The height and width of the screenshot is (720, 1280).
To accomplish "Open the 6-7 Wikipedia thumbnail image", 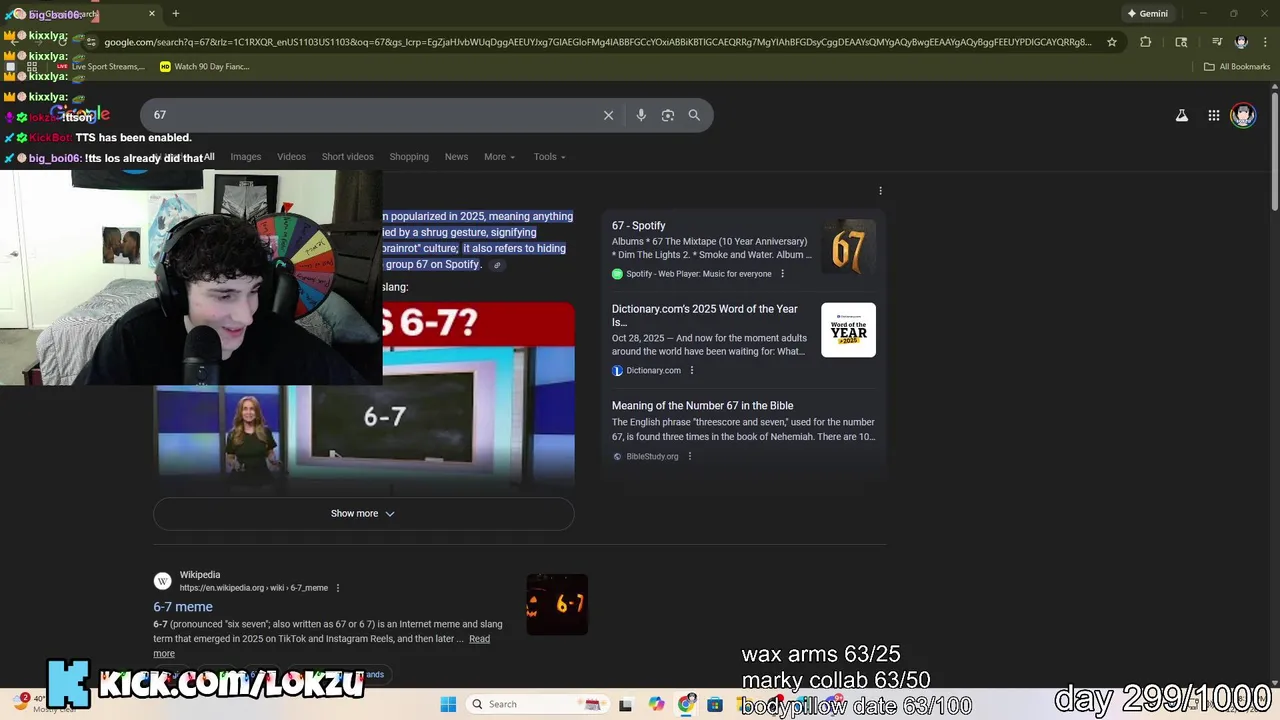I will (x=557, y=604).
